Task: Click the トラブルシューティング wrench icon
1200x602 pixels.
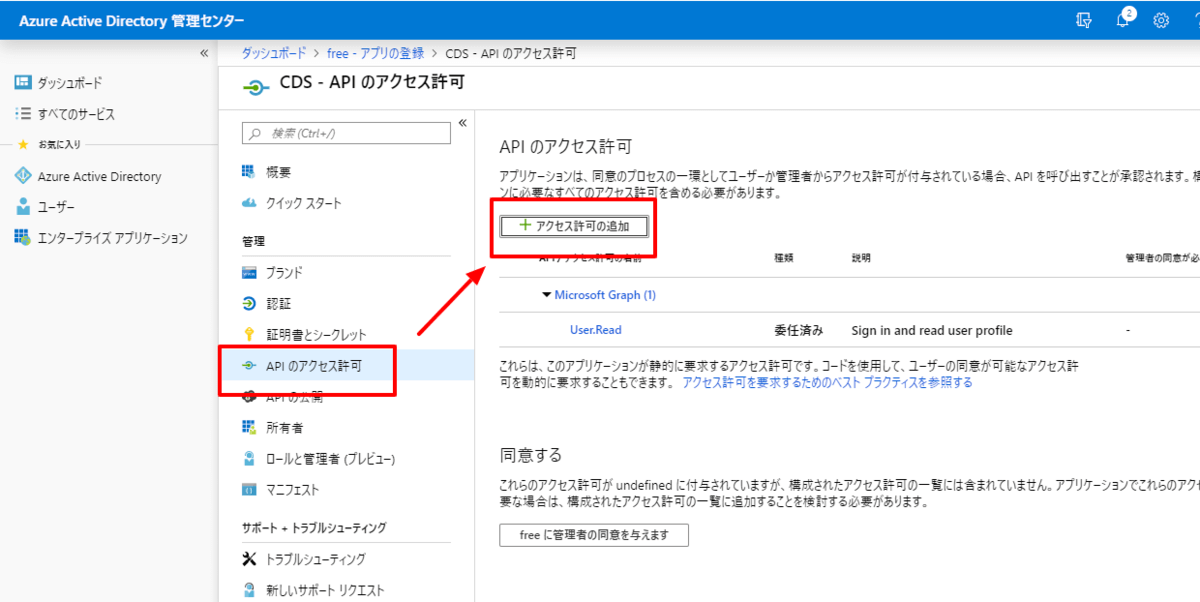Action: (x=249, y=559)
